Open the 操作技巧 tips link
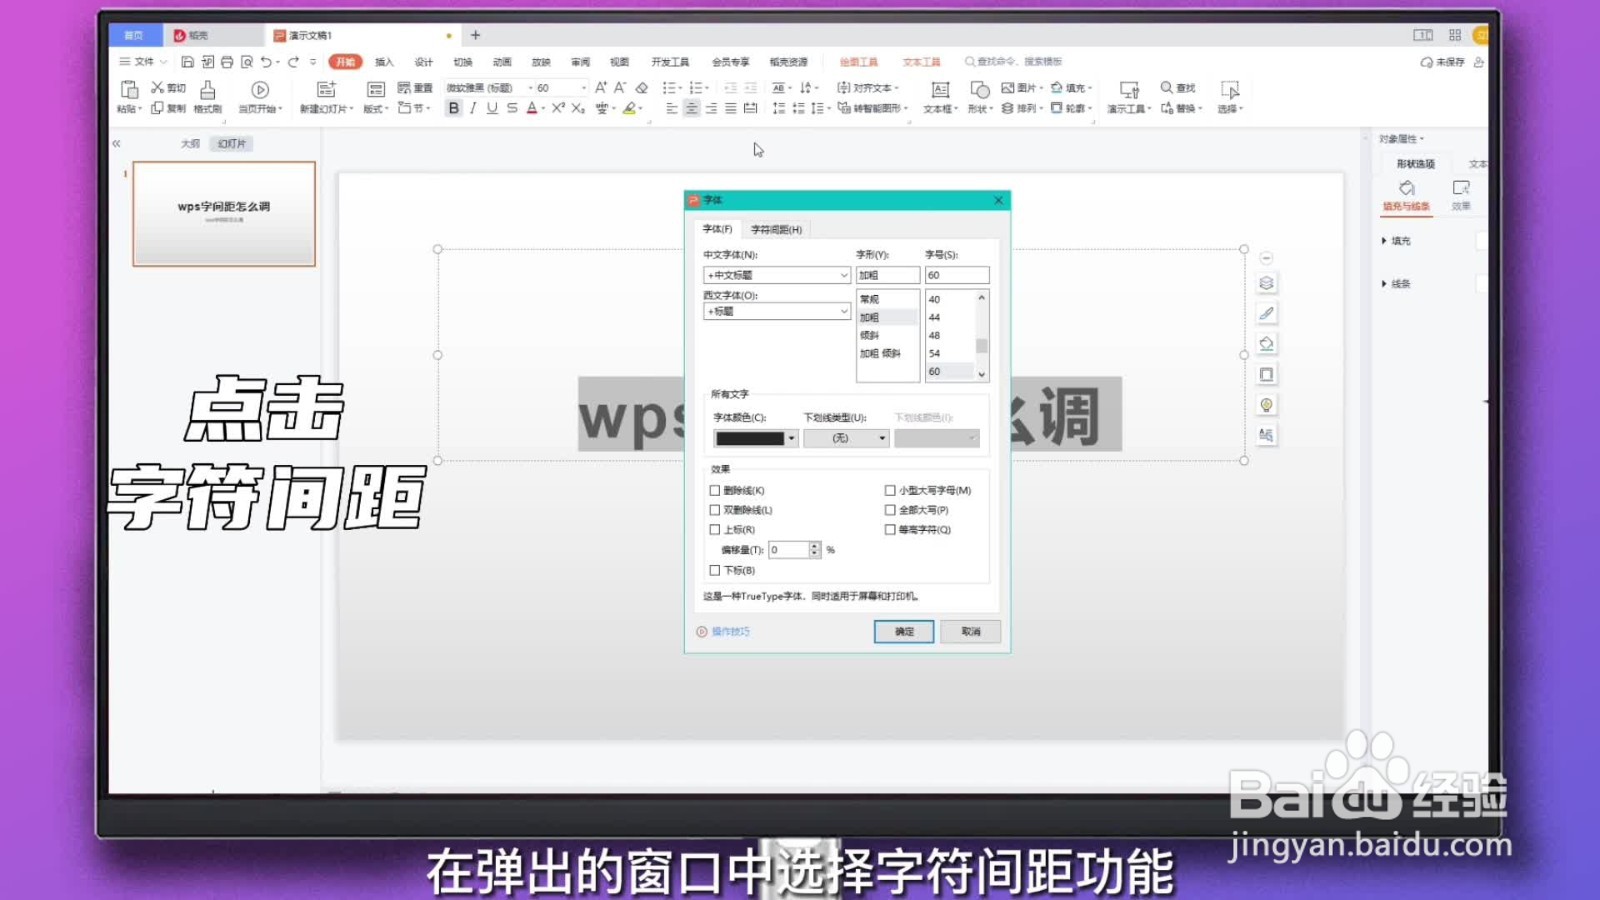This screenshot has width=1600, height=900. click(x=727, y=631)
